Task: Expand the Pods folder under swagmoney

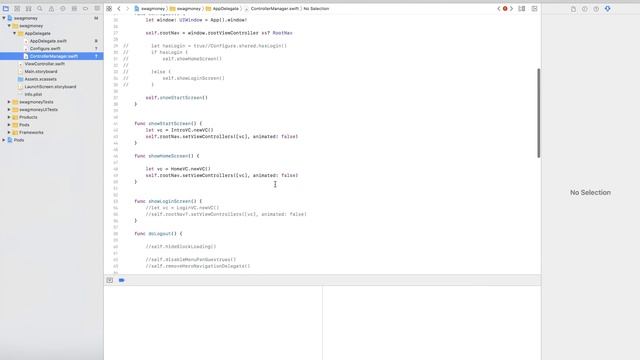Action: [9, 125]
